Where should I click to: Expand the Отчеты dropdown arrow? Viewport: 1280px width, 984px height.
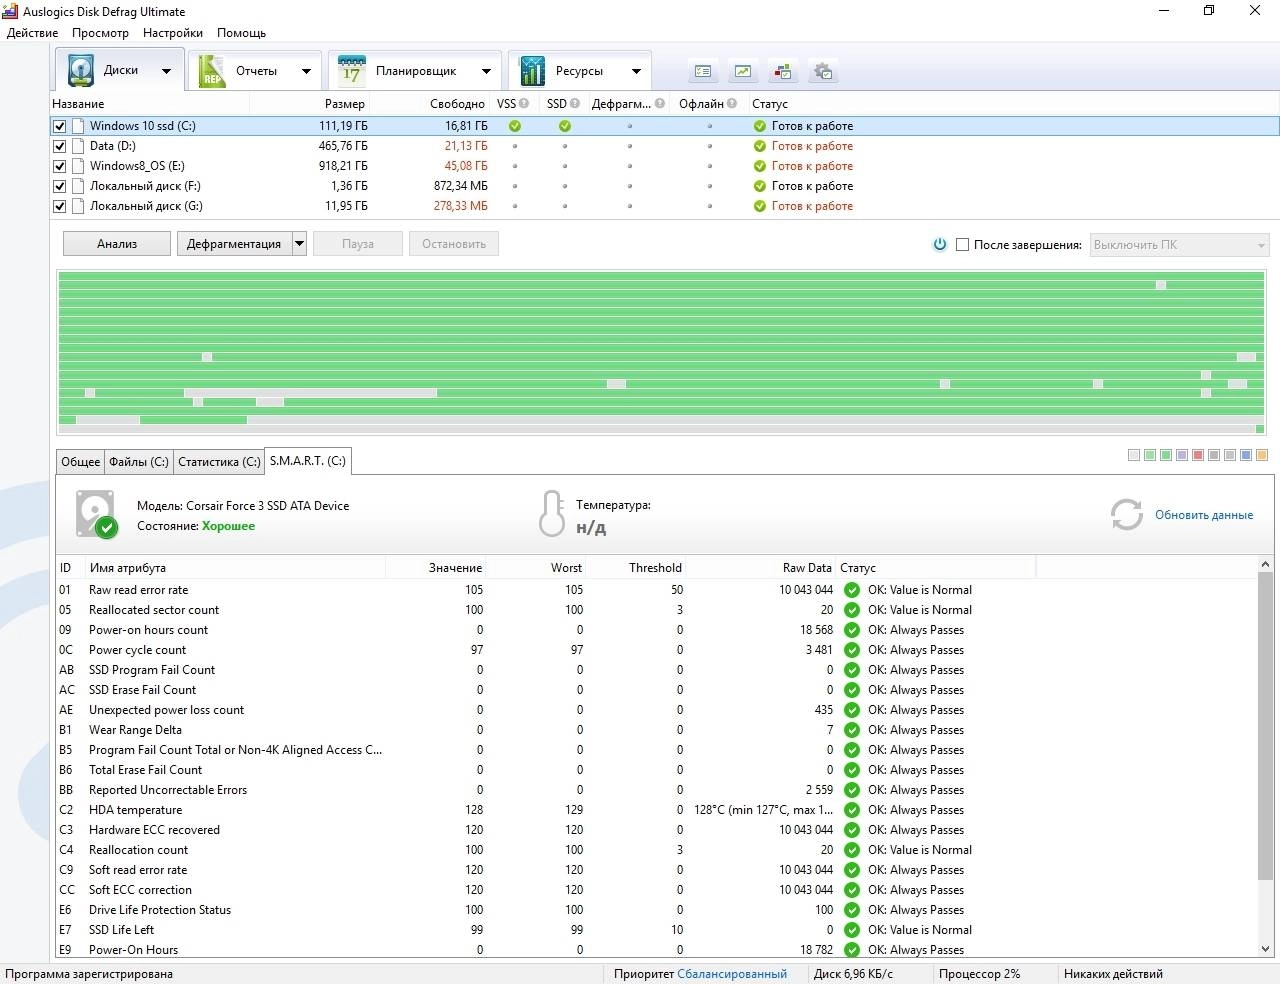point(306,71)
